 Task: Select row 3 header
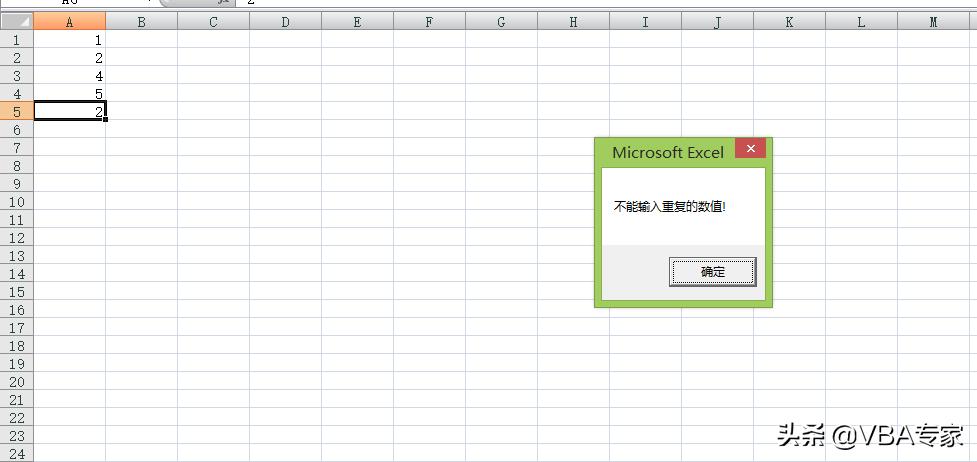pos(17,76)
